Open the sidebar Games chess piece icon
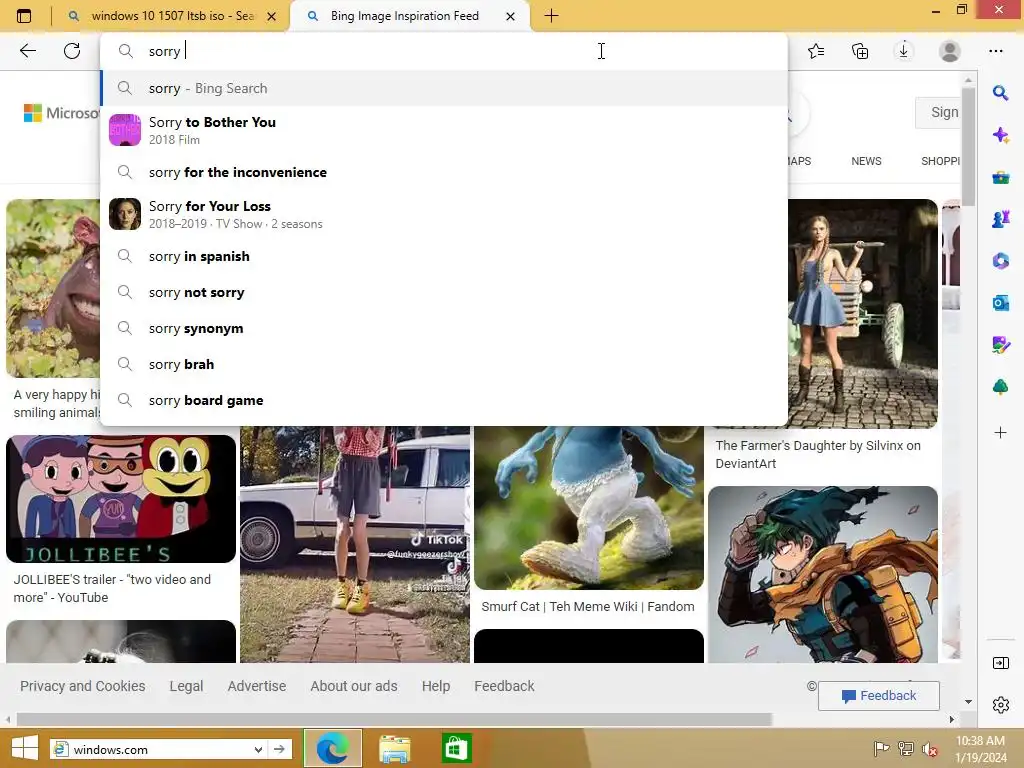 pos(1000,219)
